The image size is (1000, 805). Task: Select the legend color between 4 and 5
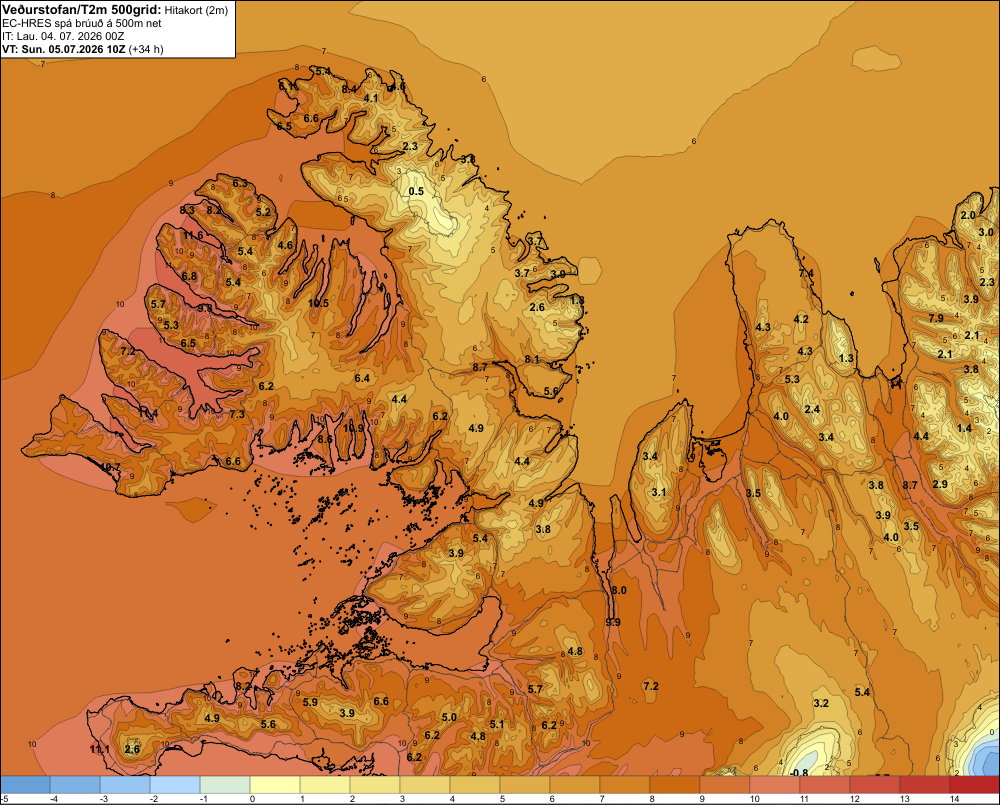475,785
